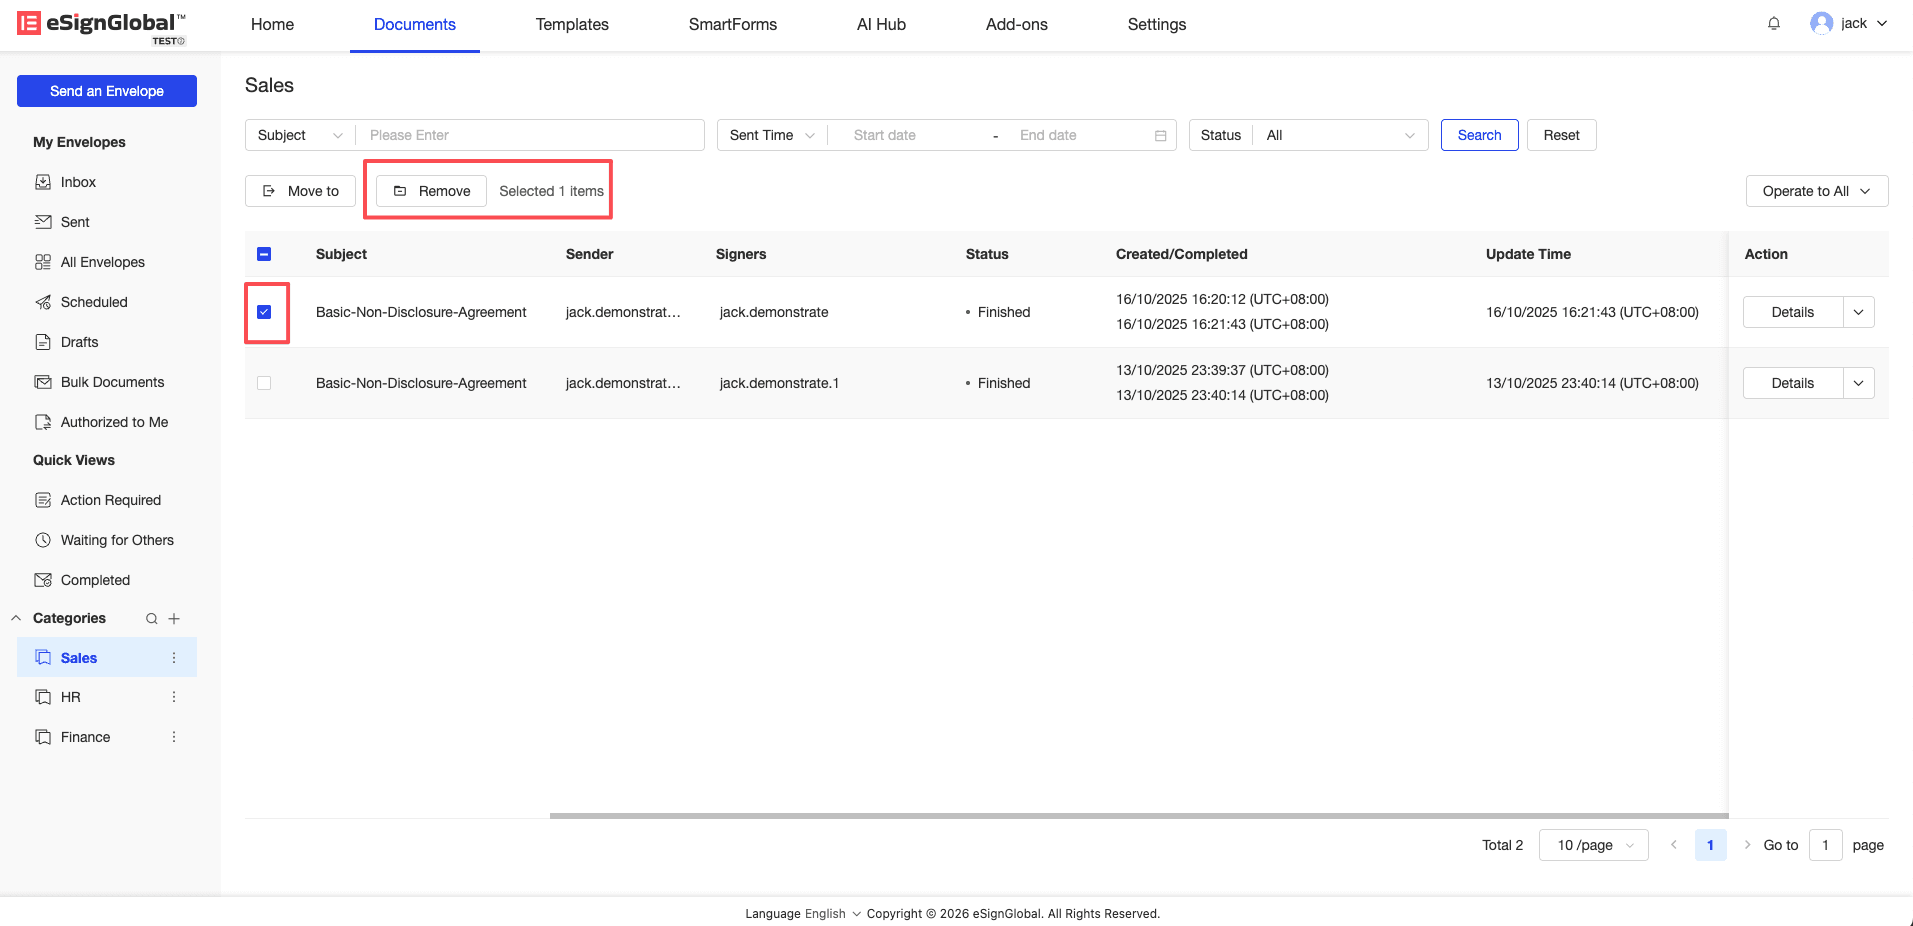
Task: Click the Subject search input field
Action: click(x=530, y=135)
